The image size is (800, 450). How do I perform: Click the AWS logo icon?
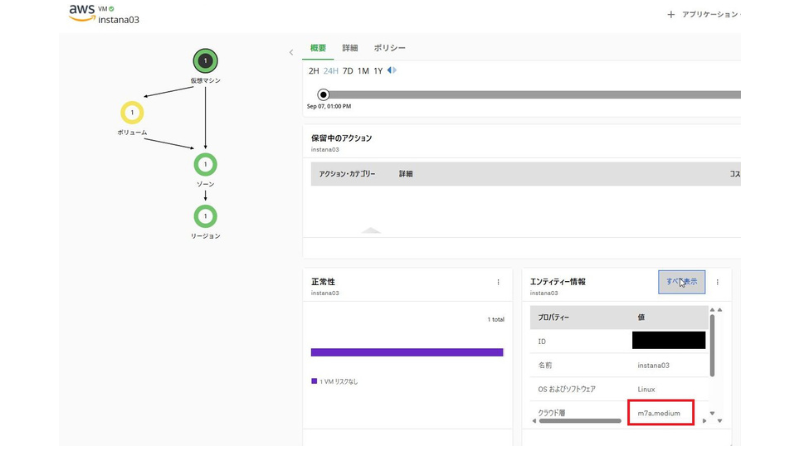click(x=81, y=13)
